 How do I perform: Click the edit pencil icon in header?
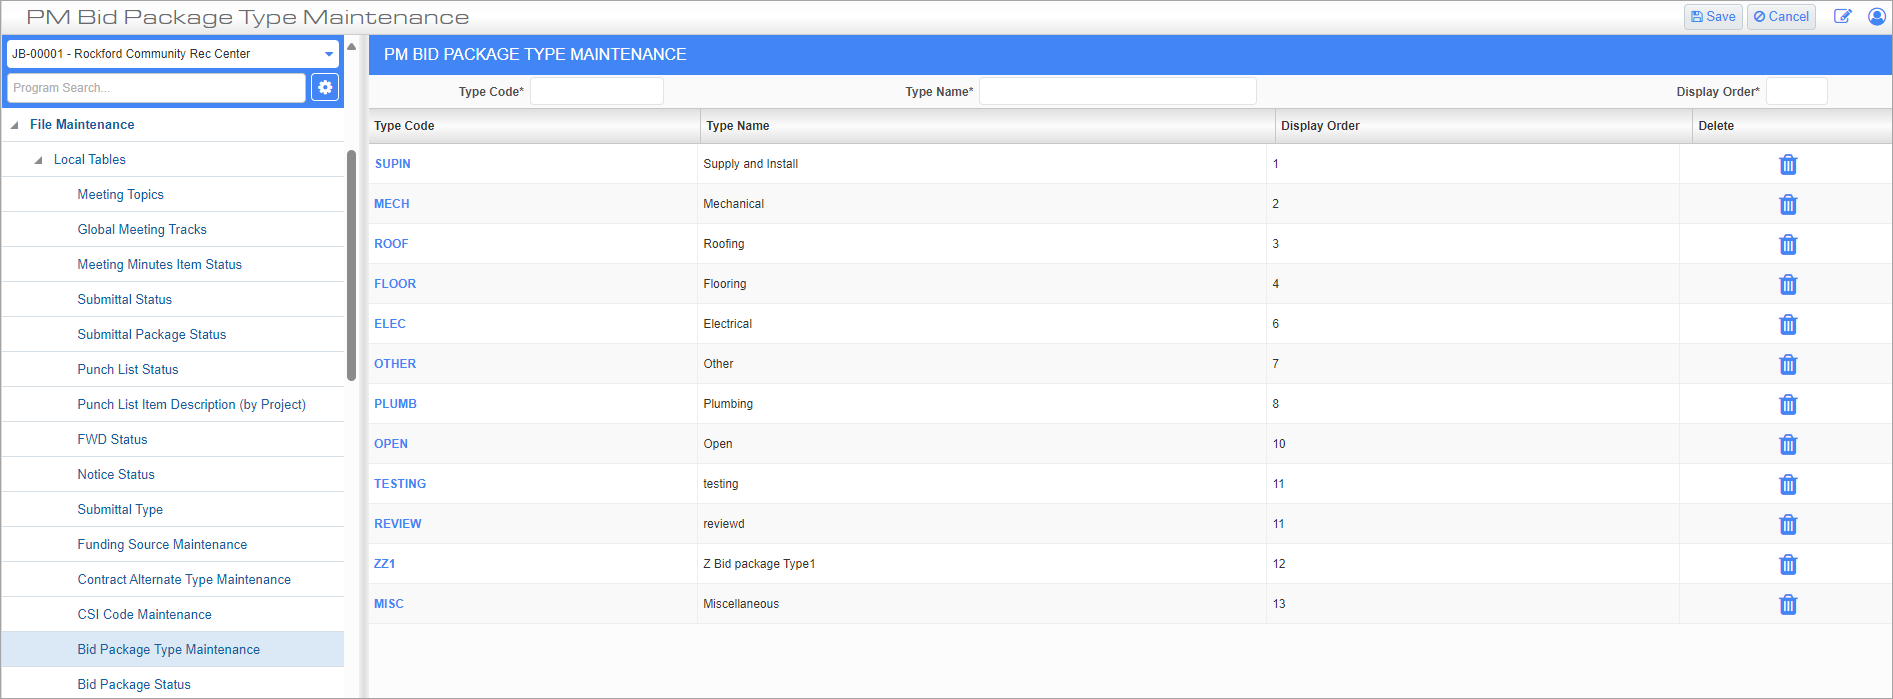pyautogui.click(x=1842, y=17)
